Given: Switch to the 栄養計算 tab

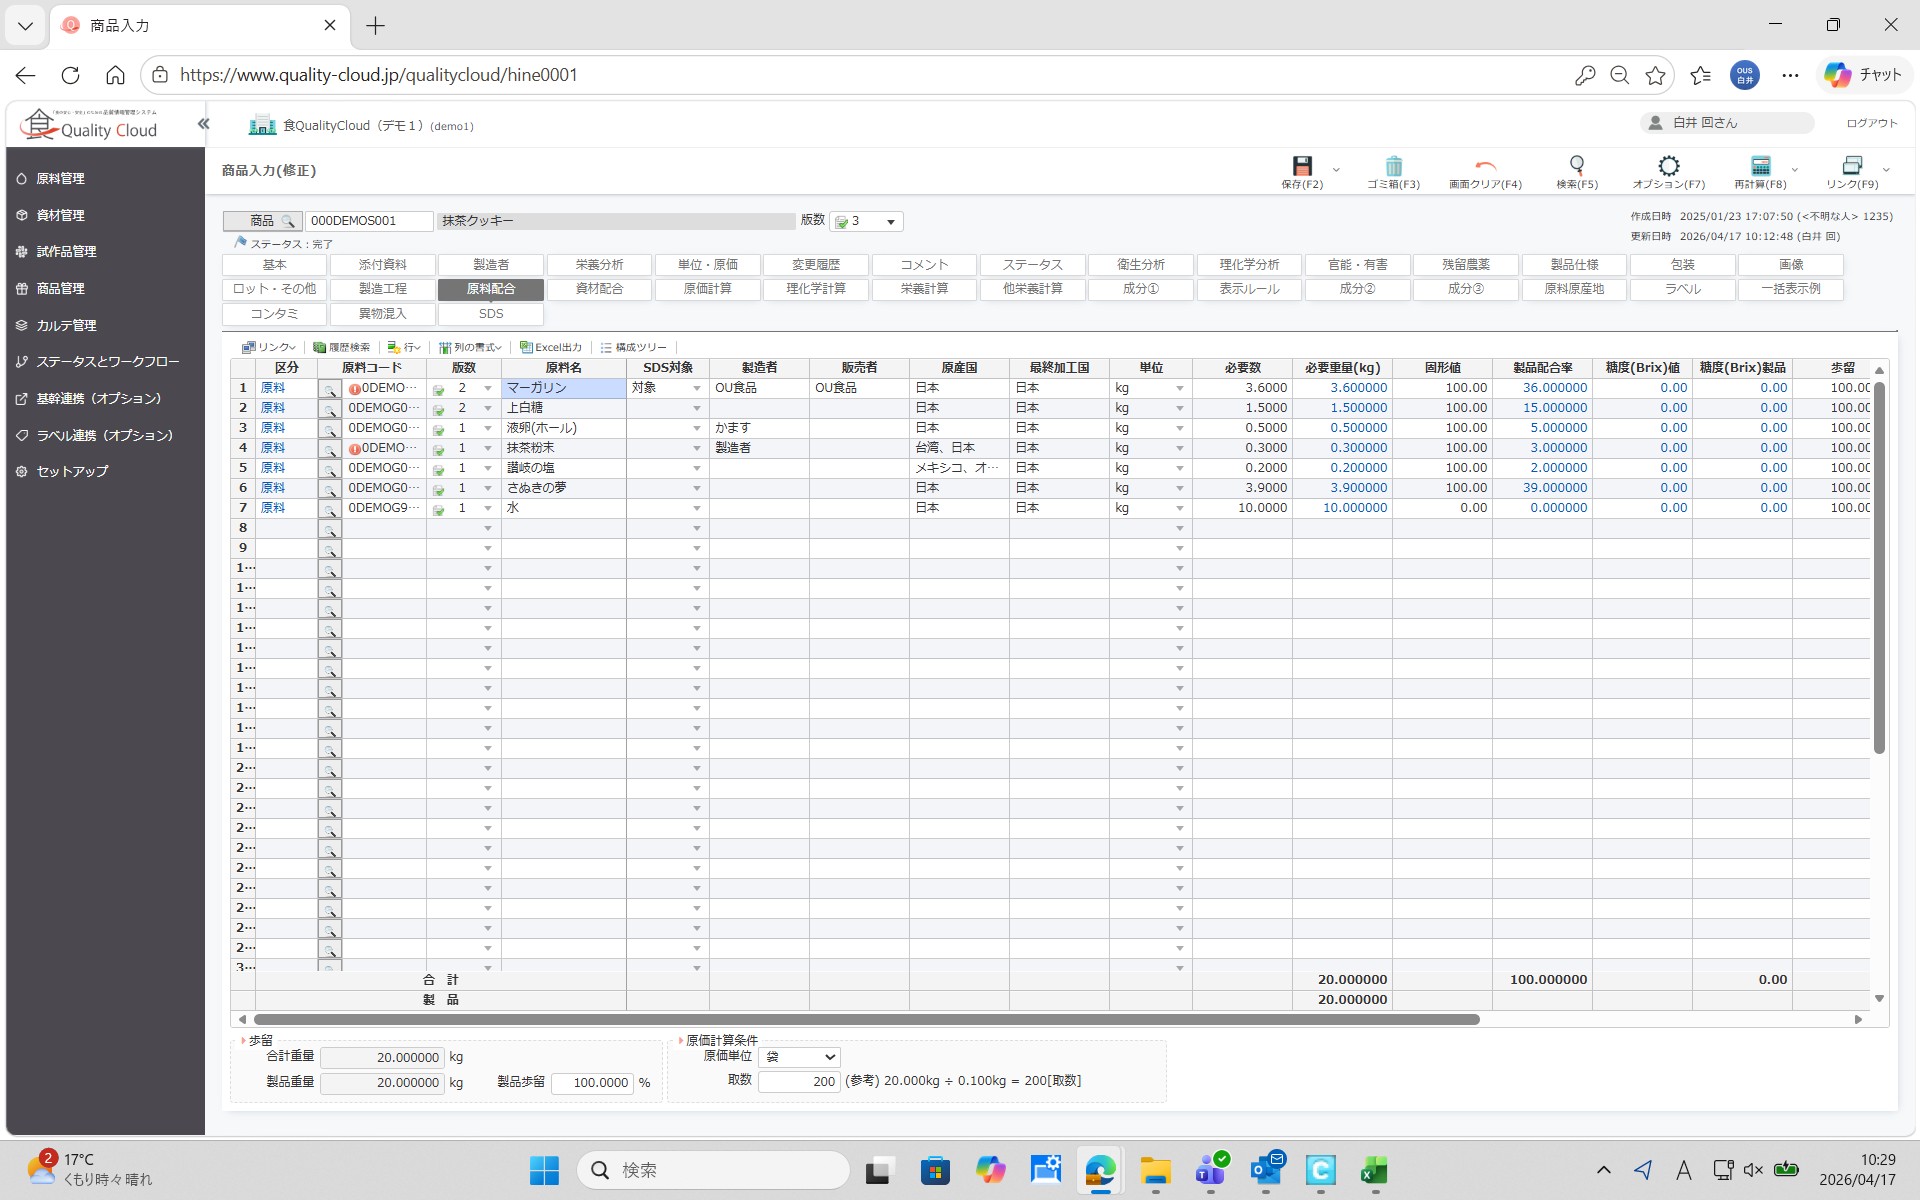Looking at the screenshot, I should point(924,289).
